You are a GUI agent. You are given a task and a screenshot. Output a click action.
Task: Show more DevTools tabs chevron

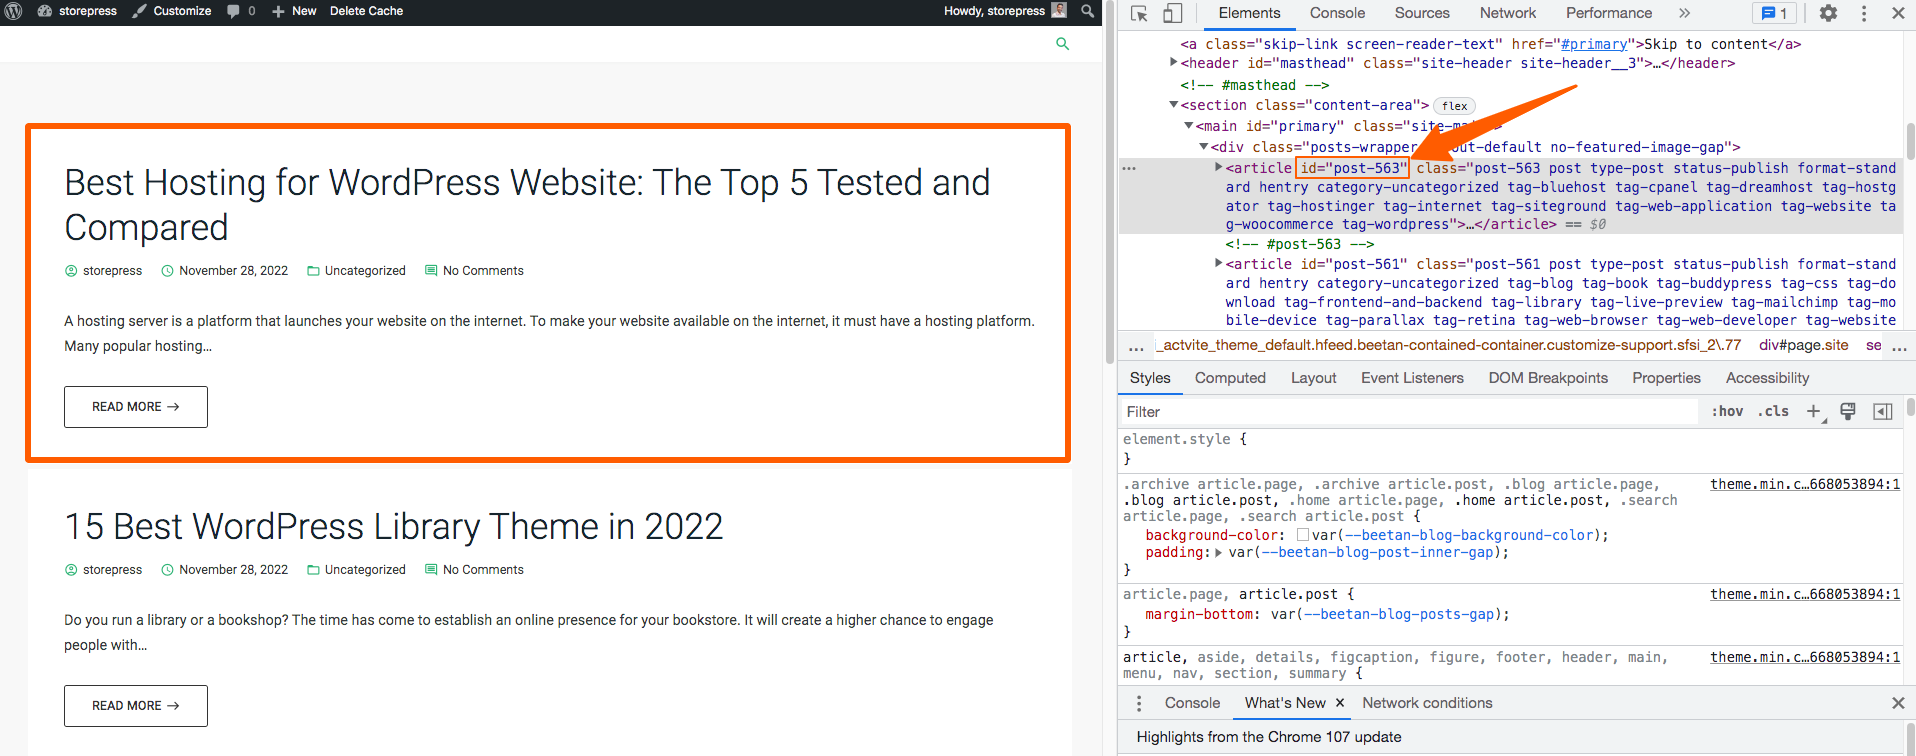click(1684, 13)
